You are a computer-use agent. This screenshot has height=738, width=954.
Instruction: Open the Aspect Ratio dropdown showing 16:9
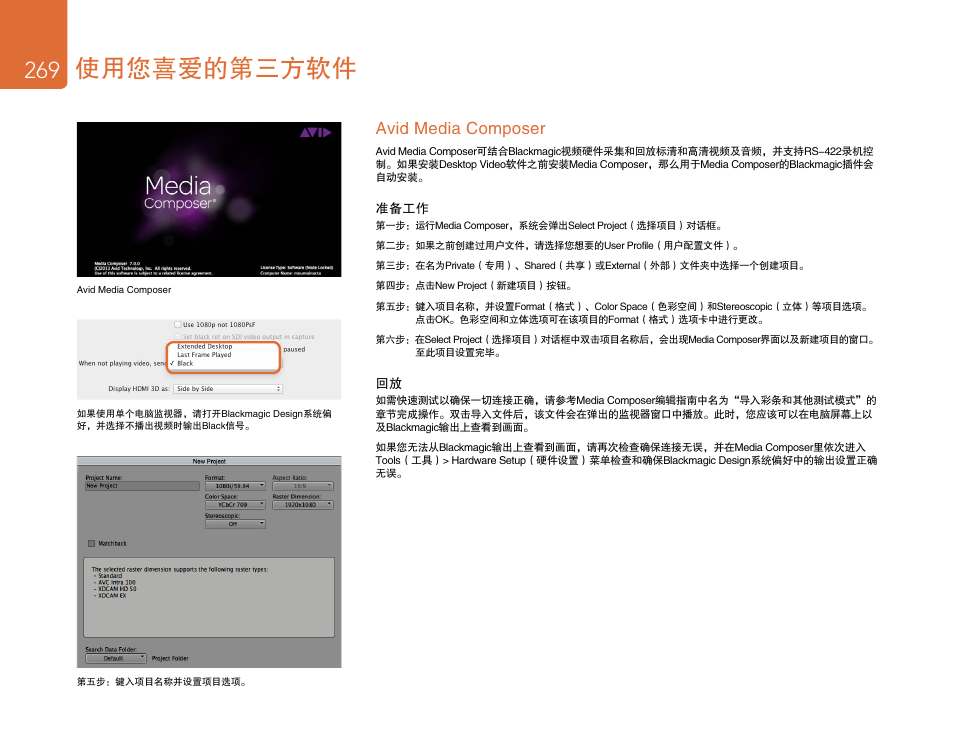tap(302, 486)
